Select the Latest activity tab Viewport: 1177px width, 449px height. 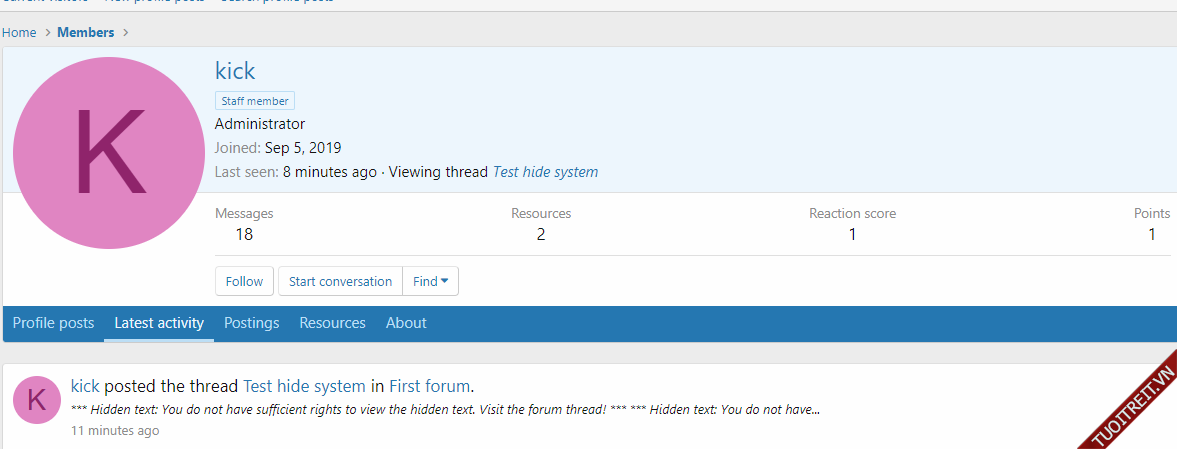click(159, 323)
